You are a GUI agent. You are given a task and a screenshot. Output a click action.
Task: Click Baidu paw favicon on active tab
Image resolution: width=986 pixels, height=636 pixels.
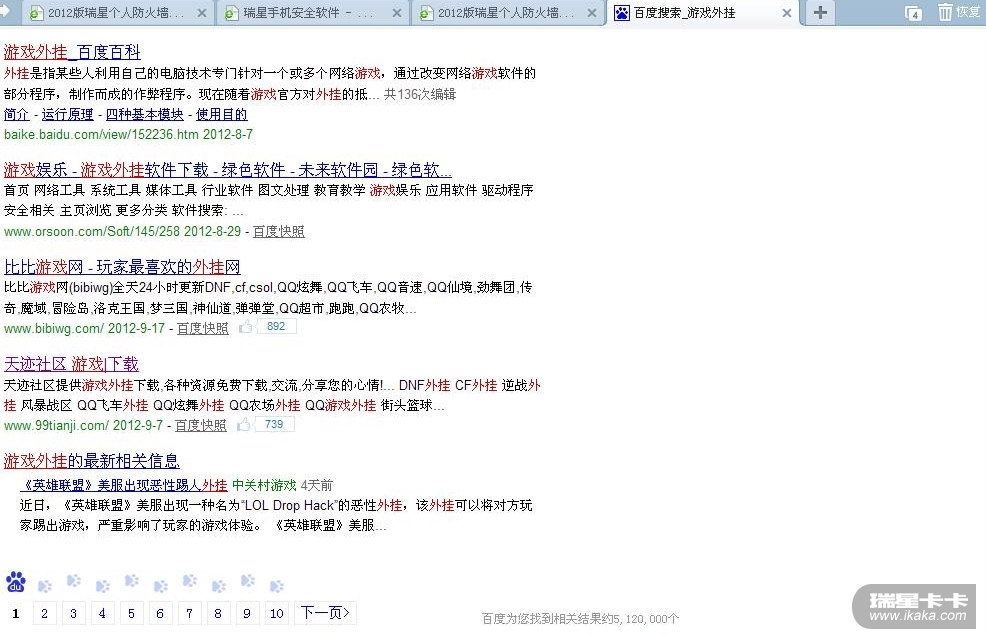[x=621, y=13]
